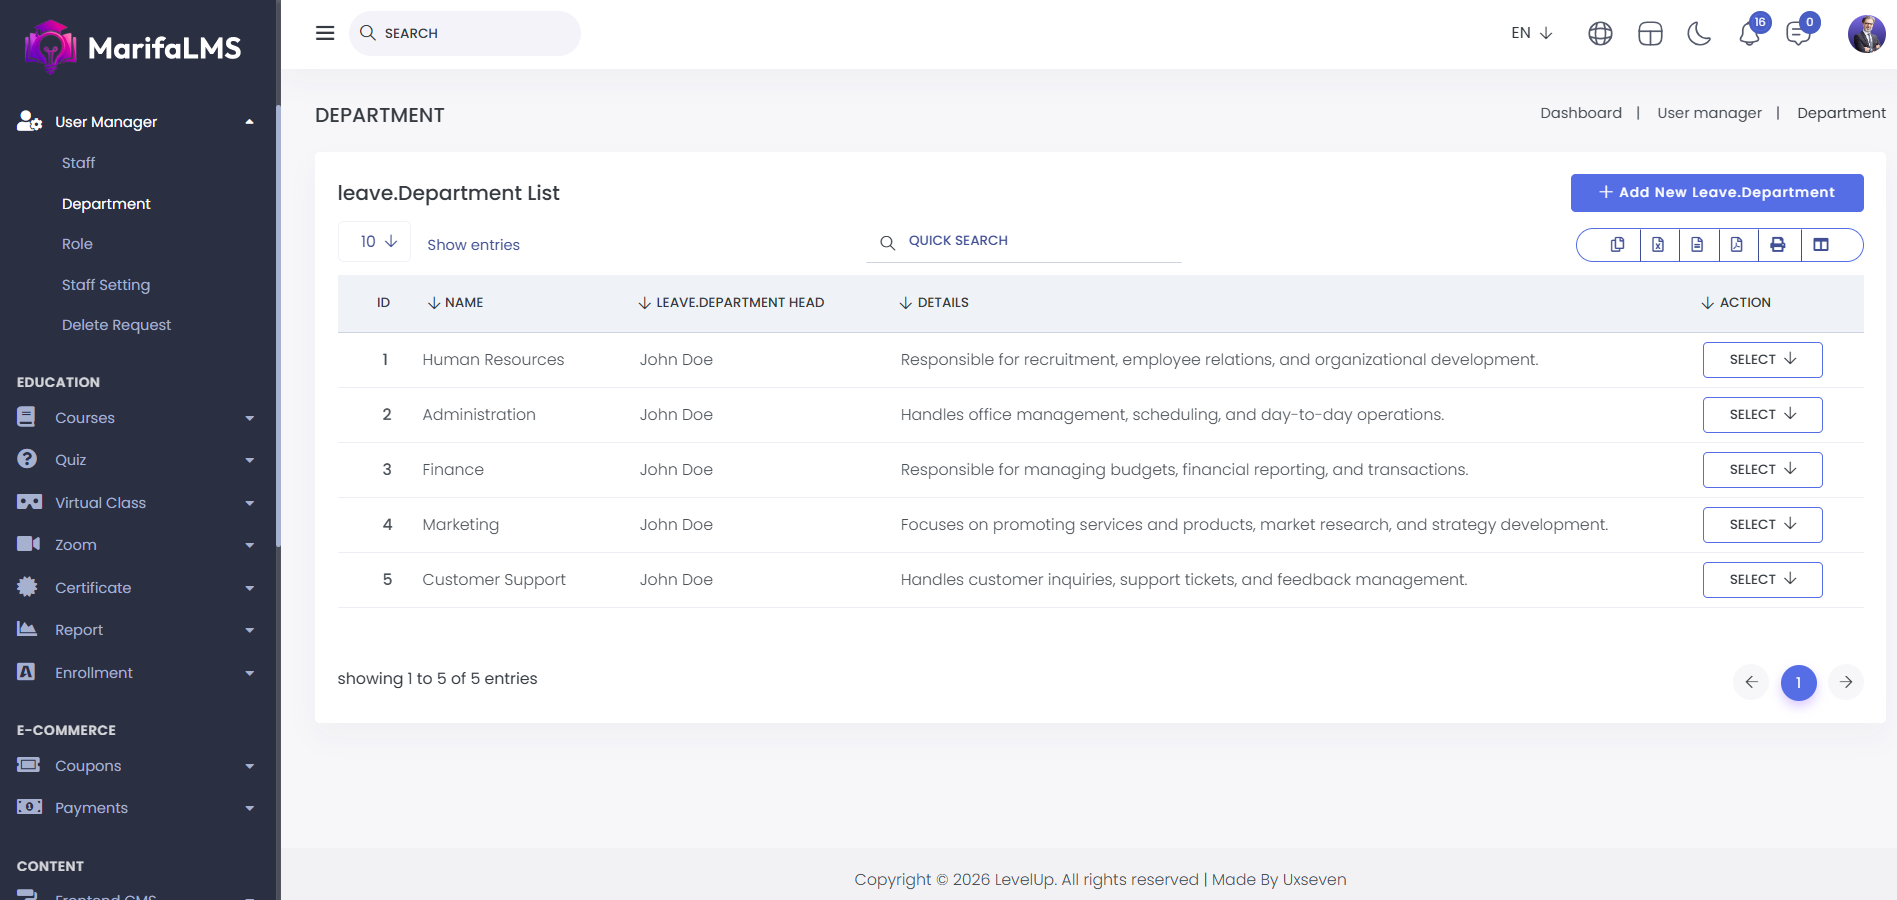Screen dimensions: 1897x900
Task: Toggle dark mode with moon icon
Action: click(1699, 34)
